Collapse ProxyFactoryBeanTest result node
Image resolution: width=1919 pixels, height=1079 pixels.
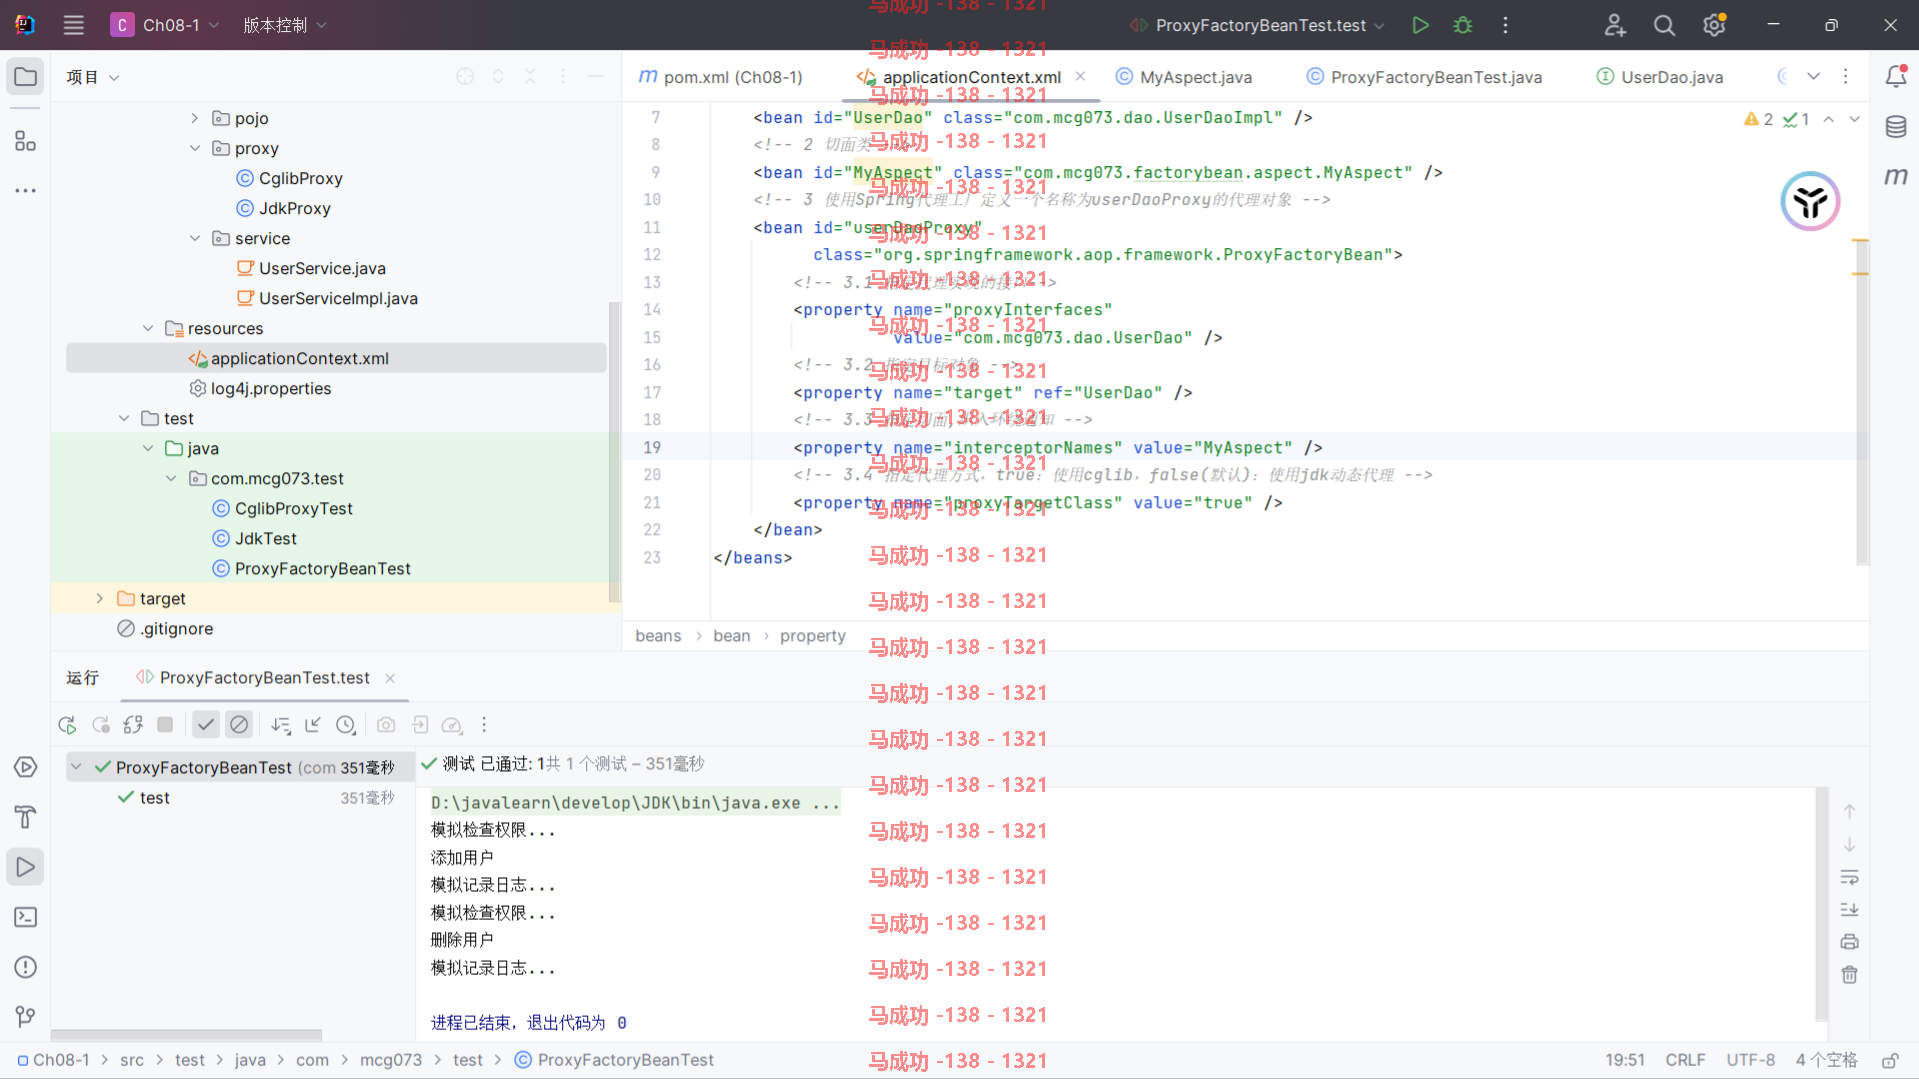(76, 767)
